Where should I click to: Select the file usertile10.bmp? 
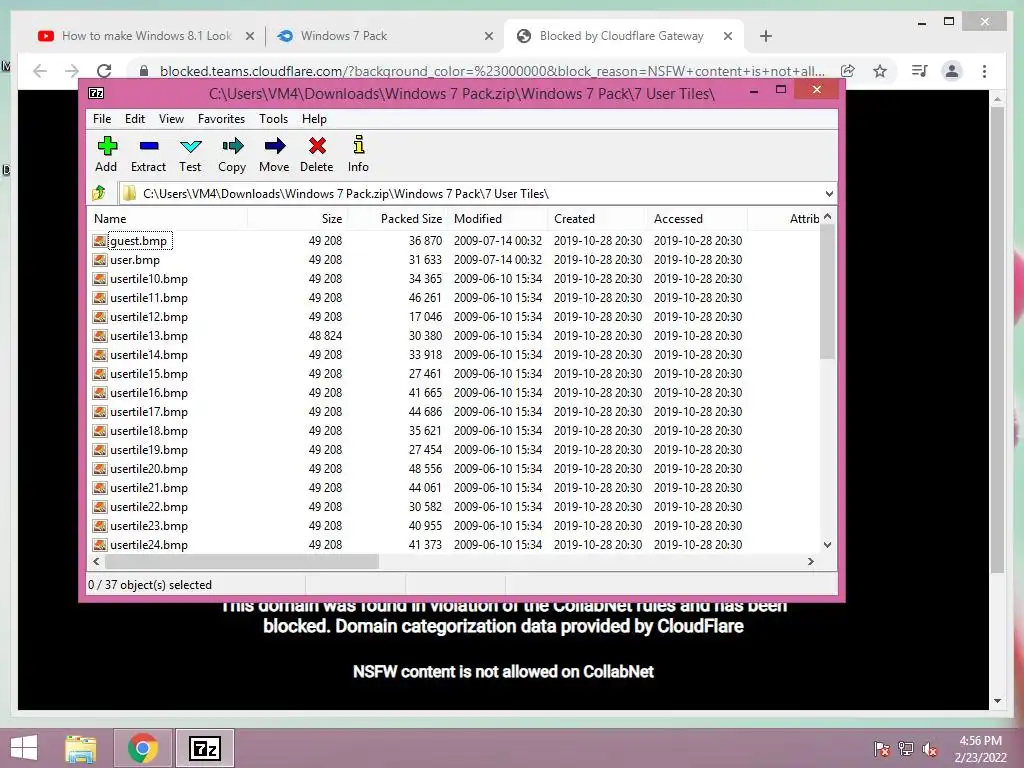coord(149,279)
